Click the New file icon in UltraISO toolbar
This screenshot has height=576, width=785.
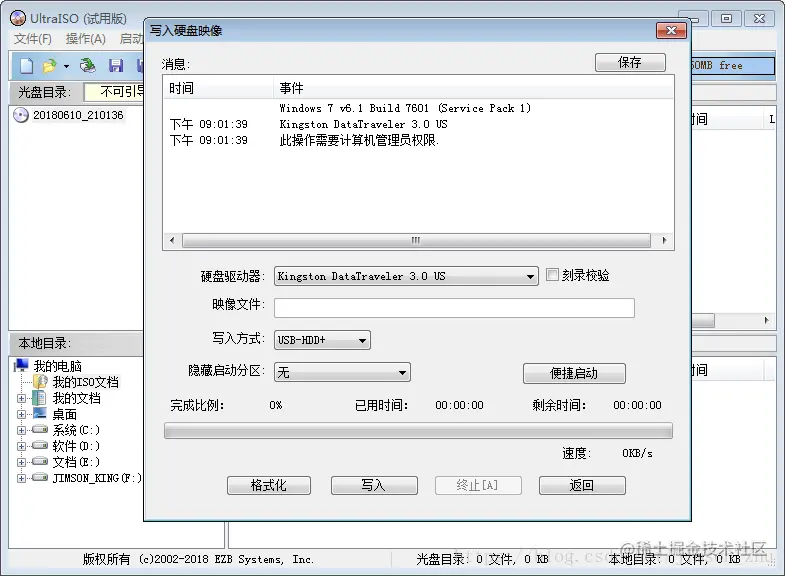pos(26,66)
